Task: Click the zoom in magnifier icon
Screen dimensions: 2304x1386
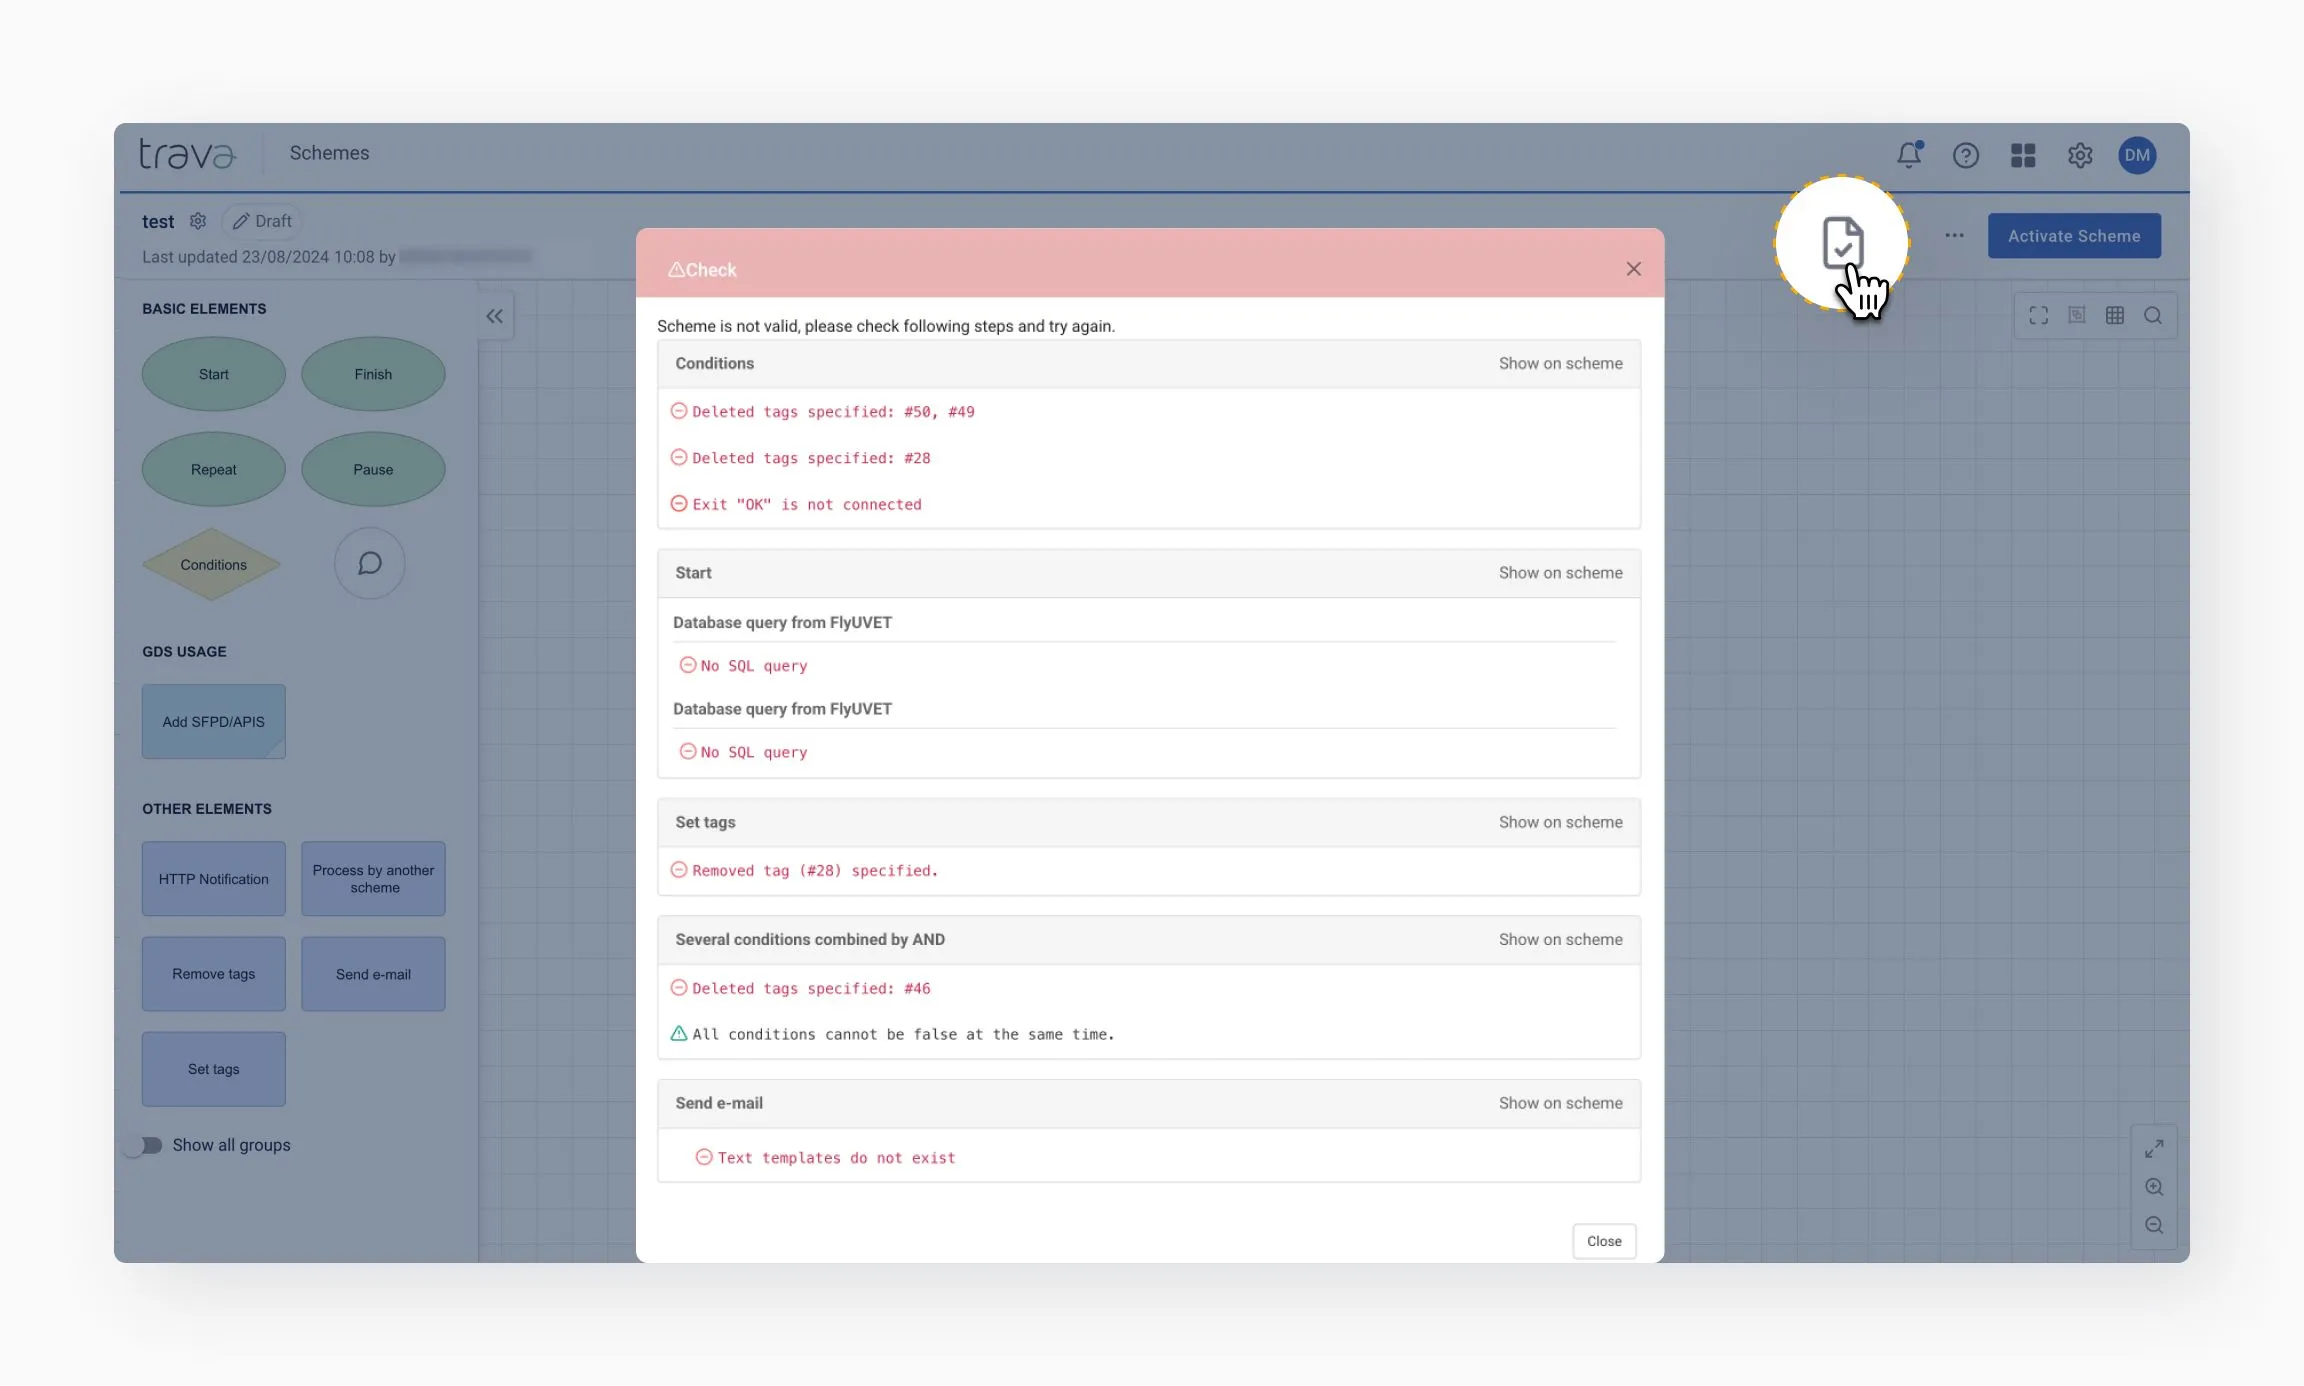Action: coord(2154,1187)
